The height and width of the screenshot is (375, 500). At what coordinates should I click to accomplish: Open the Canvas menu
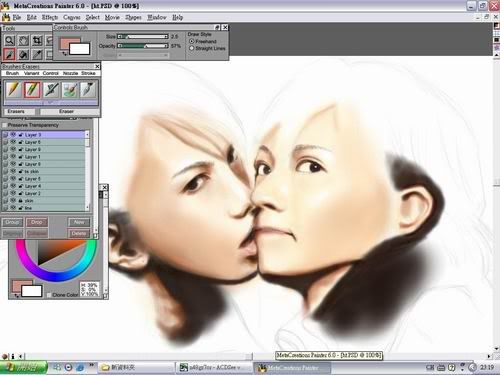(72, 17)
